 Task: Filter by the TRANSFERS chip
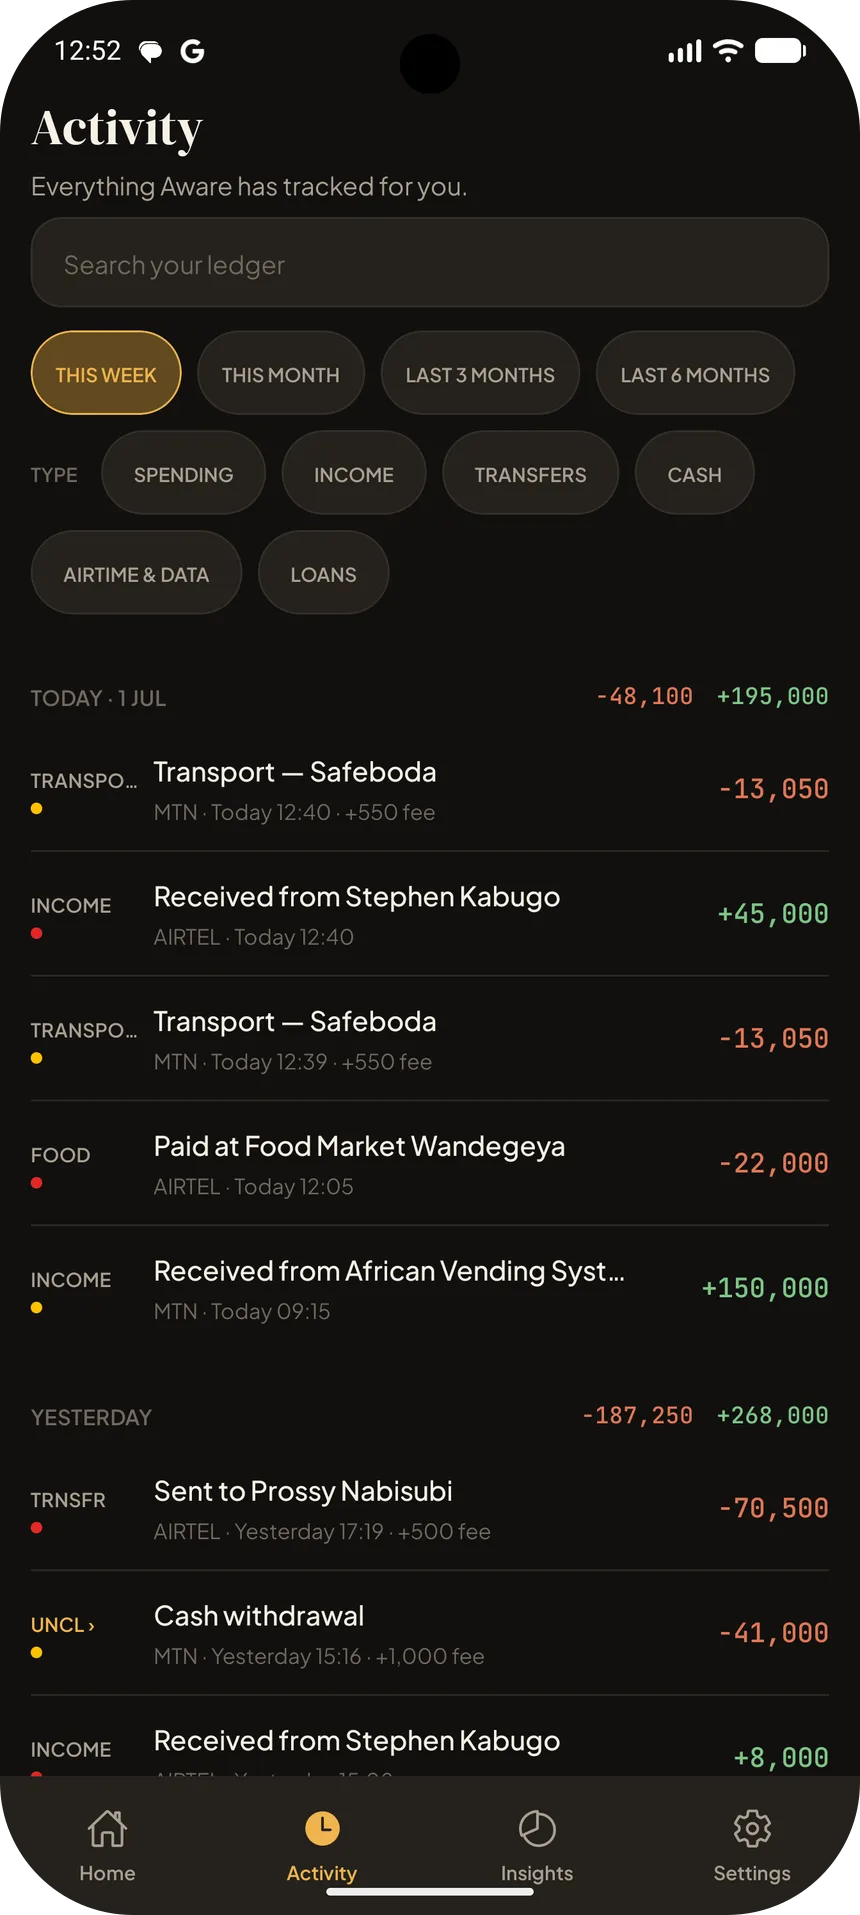[x=530, y=473]
